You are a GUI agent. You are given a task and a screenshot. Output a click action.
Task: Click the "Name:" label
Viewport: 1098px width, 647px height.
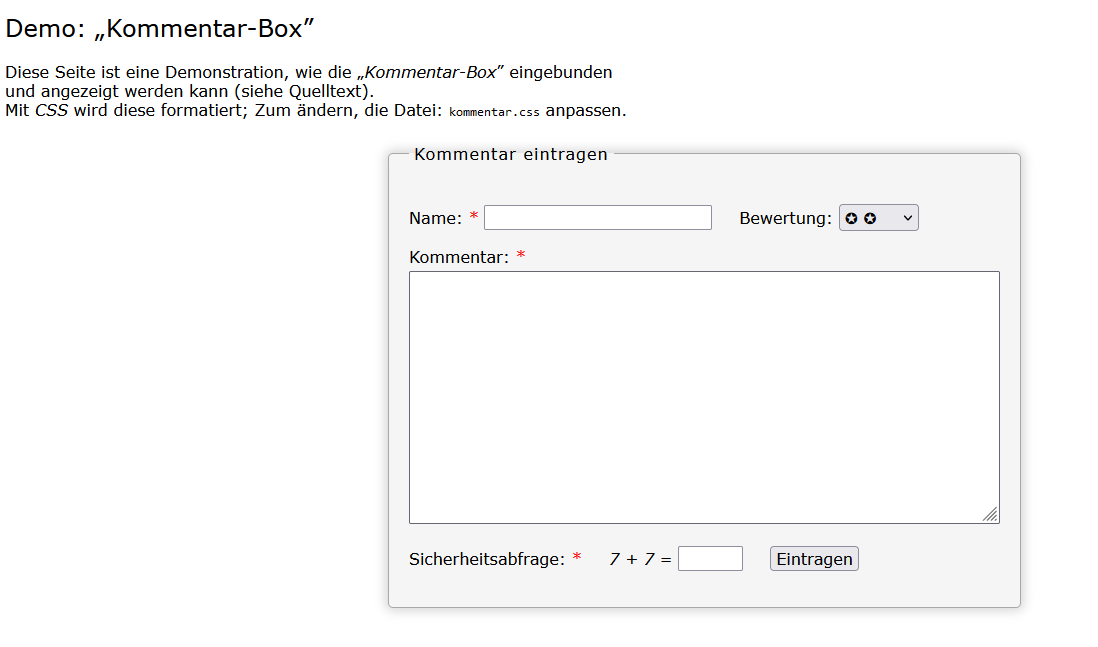click(435, 218)
